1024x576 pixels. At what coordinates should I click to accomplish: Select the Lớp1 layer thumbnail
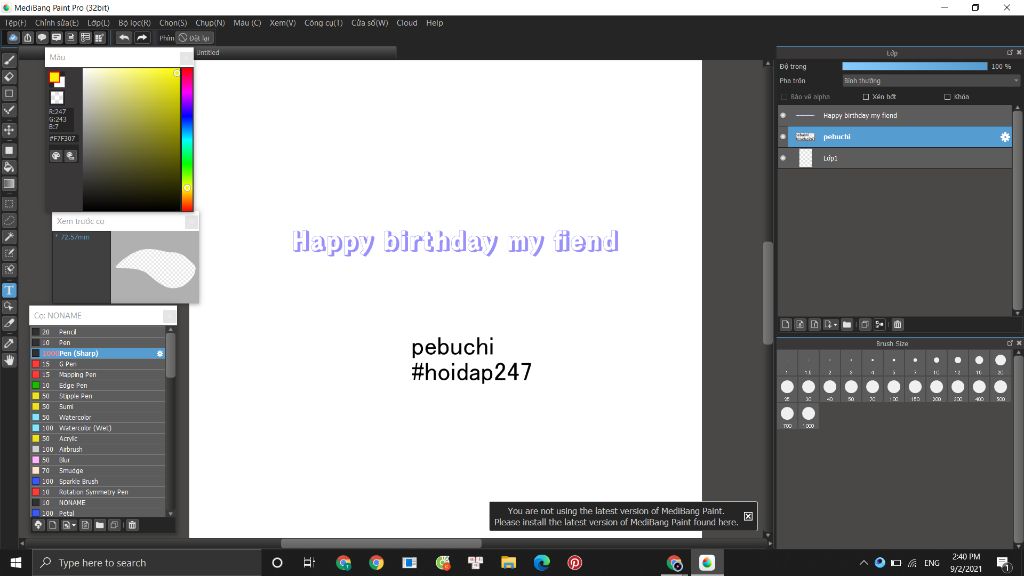[805, 158]
